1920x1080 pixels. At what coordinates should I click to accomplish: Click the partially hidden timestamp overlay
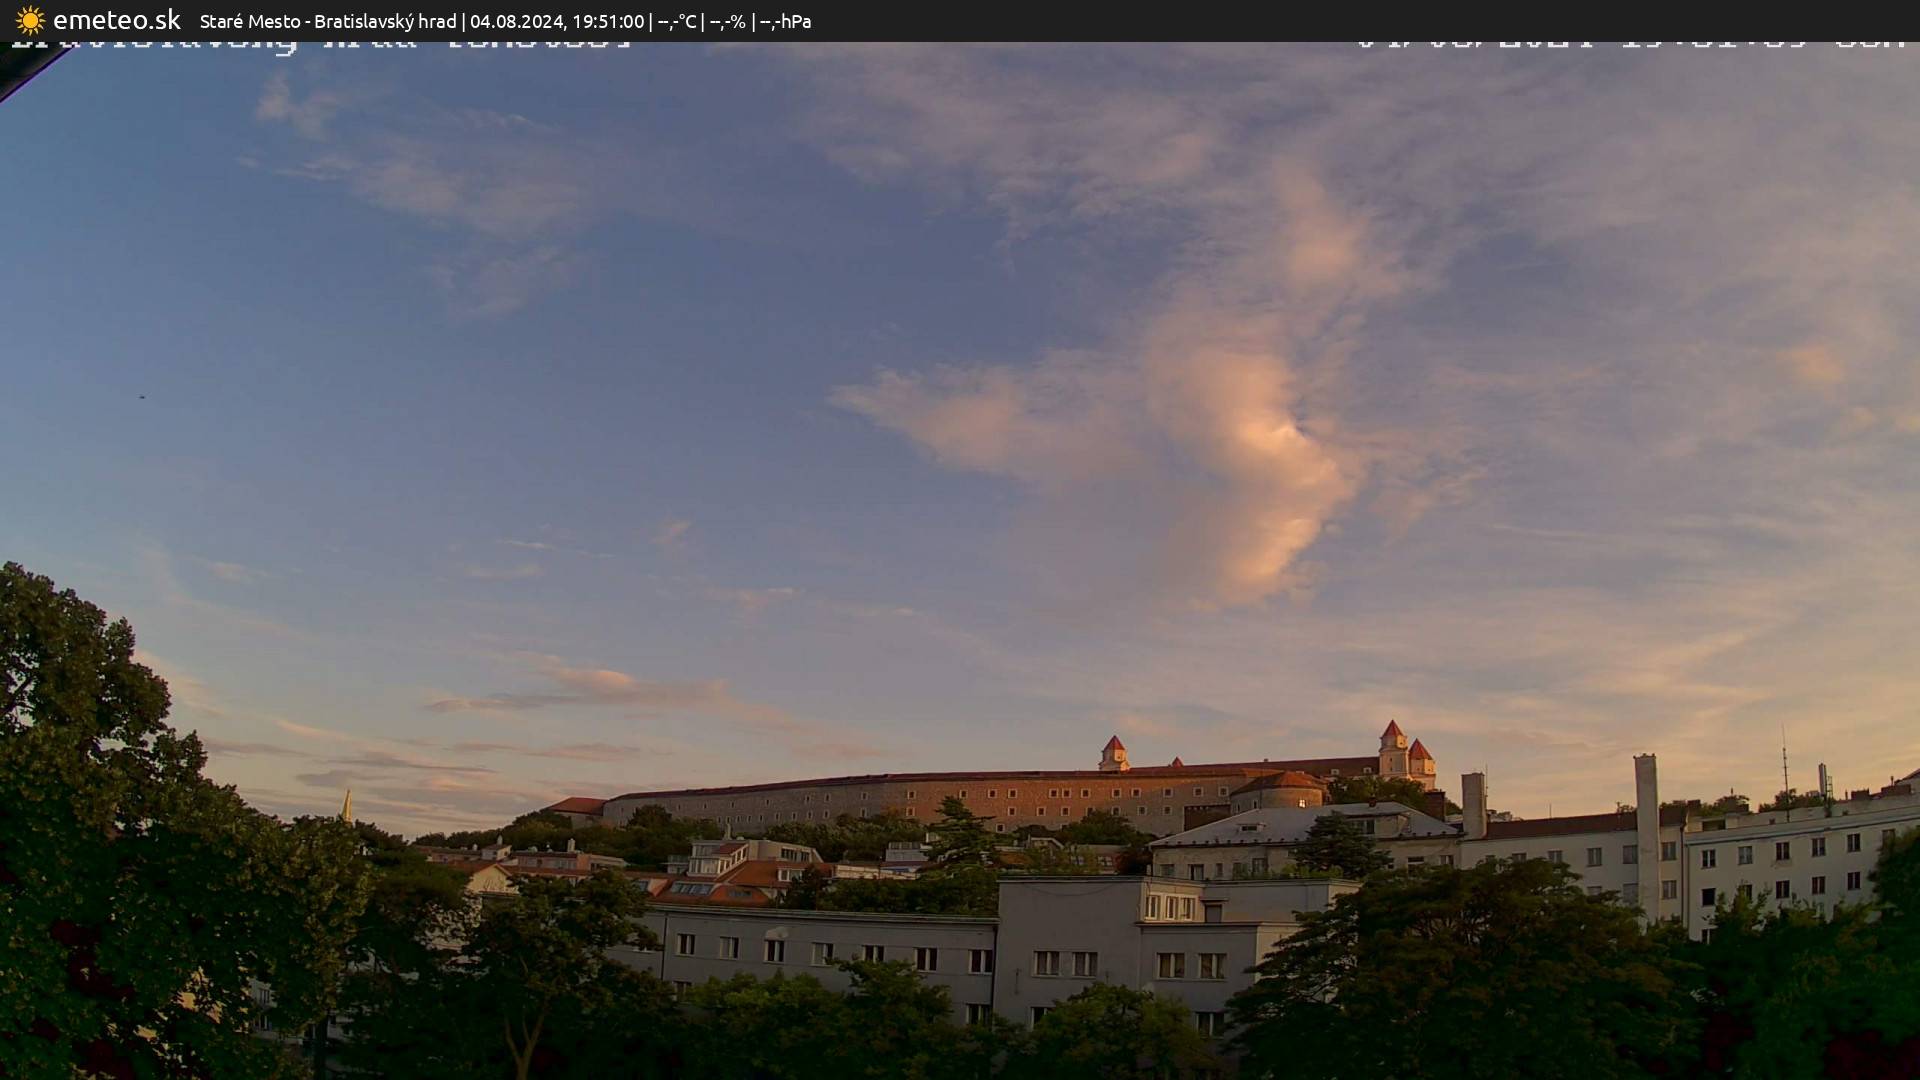tap(1630, 45)
